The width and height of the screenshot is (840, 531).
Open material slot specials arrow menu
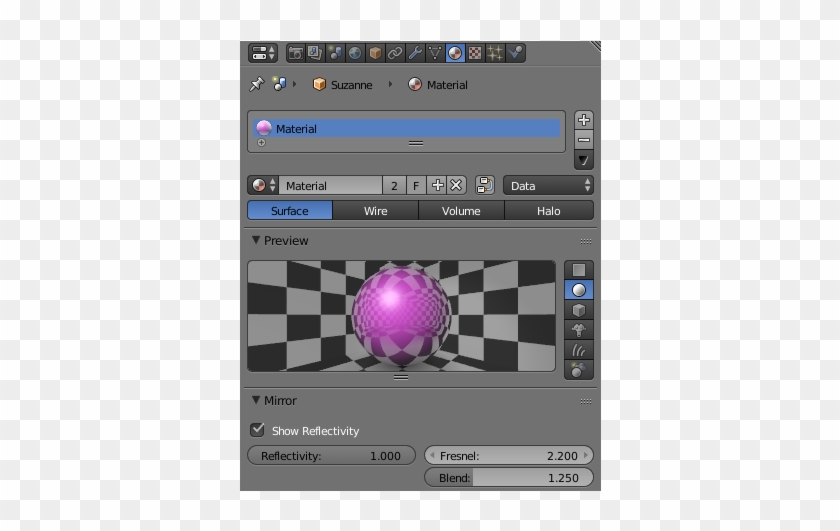tap(584, 160)
